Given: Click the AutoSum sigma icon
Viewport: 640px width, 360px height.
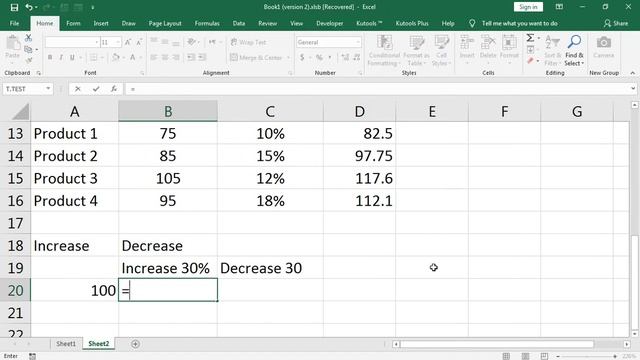Looking at the screenshot, I should click(x=530, y=38).
